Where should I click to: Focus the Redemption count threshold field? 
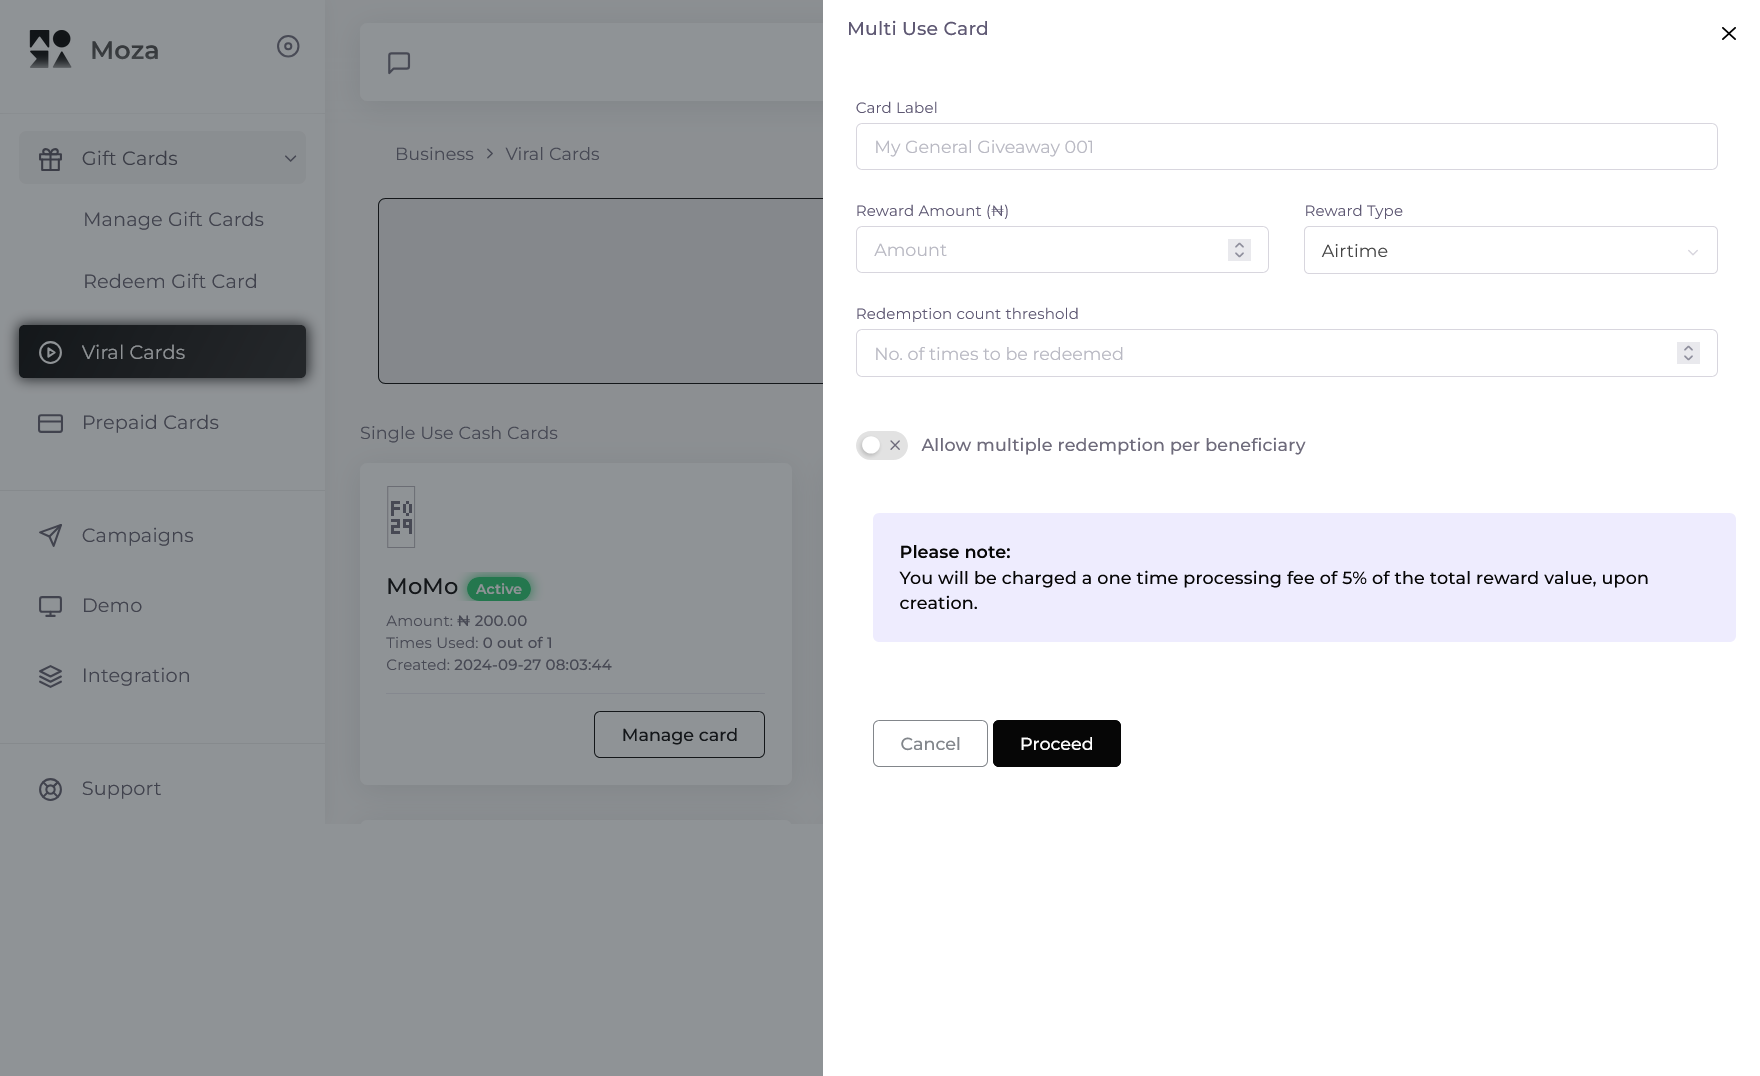(1286, 353)
